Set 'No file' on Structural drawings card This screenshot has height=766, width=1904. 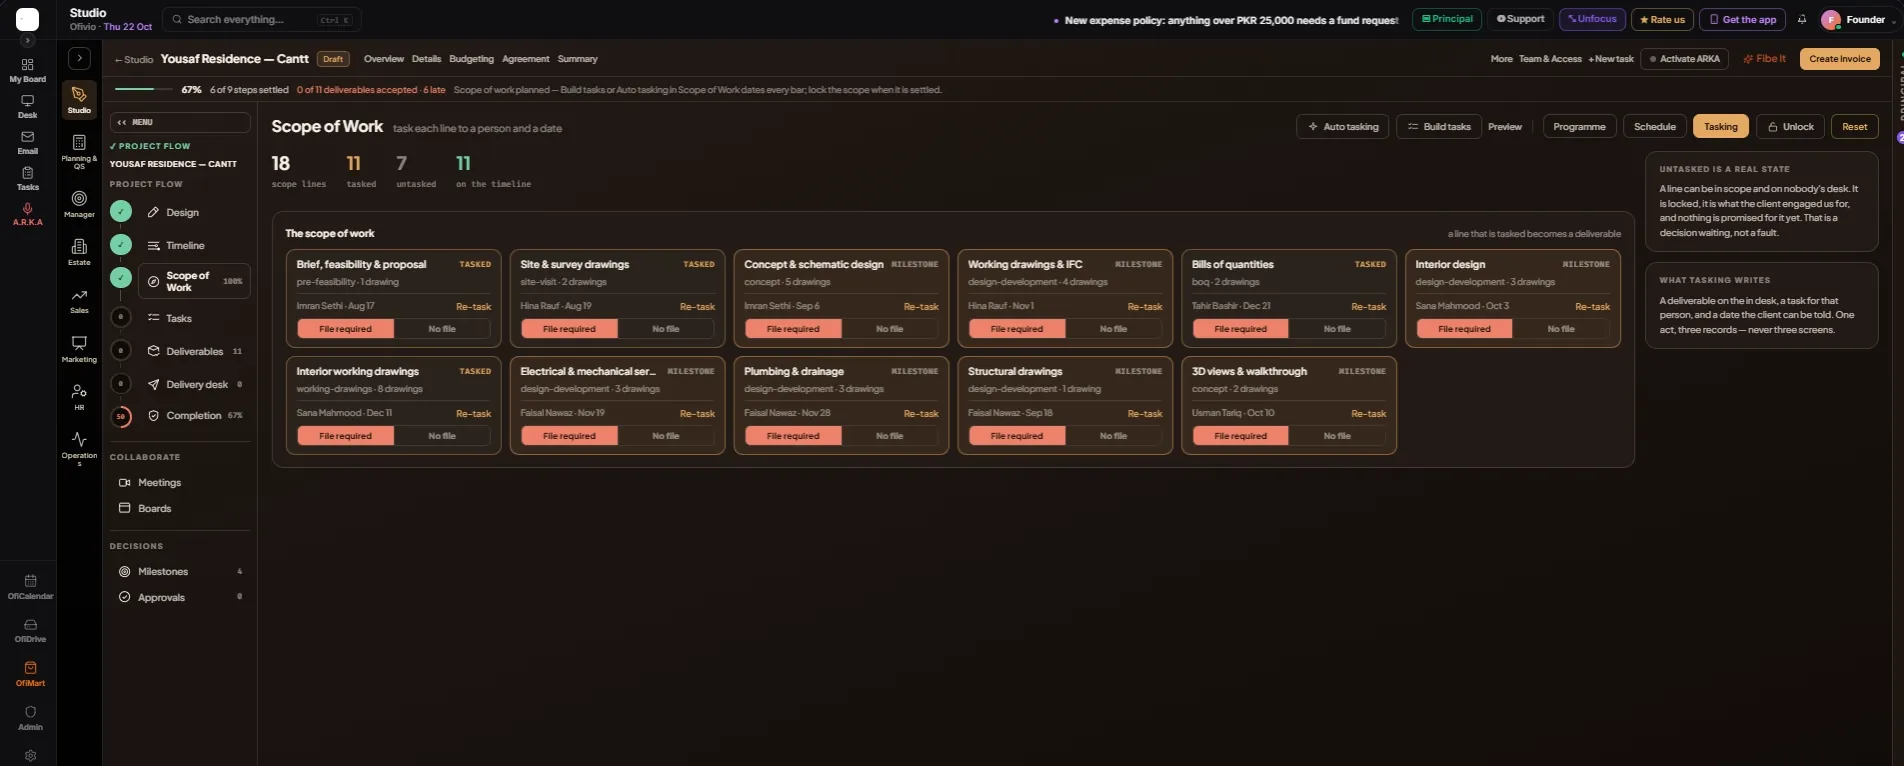pyautogui.click(x=1113, y=436)
